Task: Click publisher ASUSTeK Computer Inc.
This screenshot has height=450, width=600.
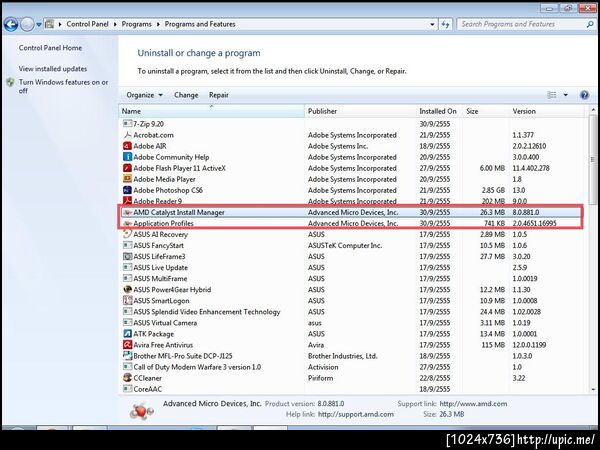Action: pos(345,245)
